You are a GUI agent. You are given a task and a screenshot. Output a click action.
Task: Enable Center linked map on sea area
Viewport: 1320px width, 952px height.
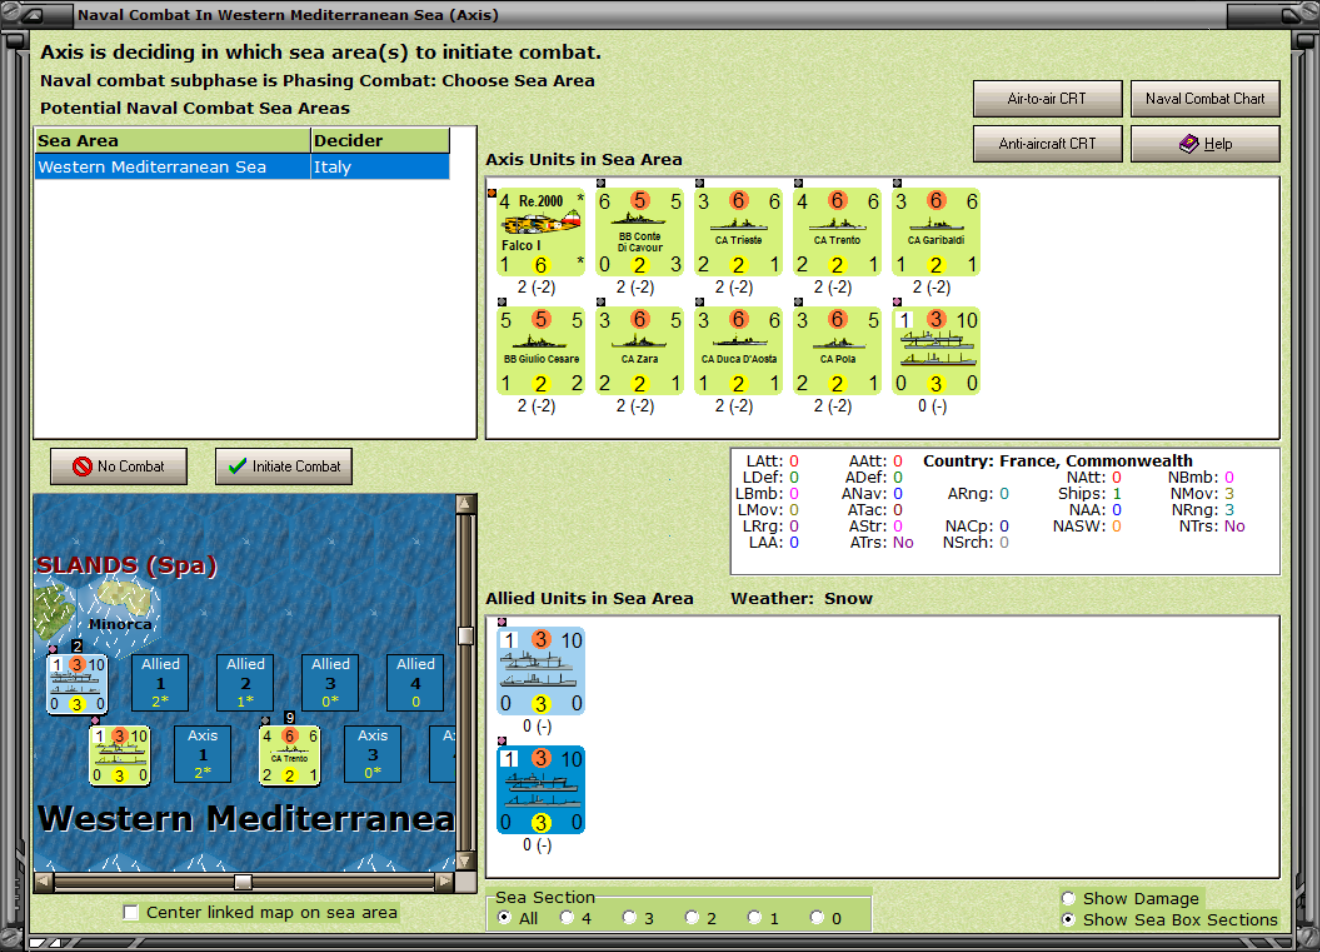[131, 912]
